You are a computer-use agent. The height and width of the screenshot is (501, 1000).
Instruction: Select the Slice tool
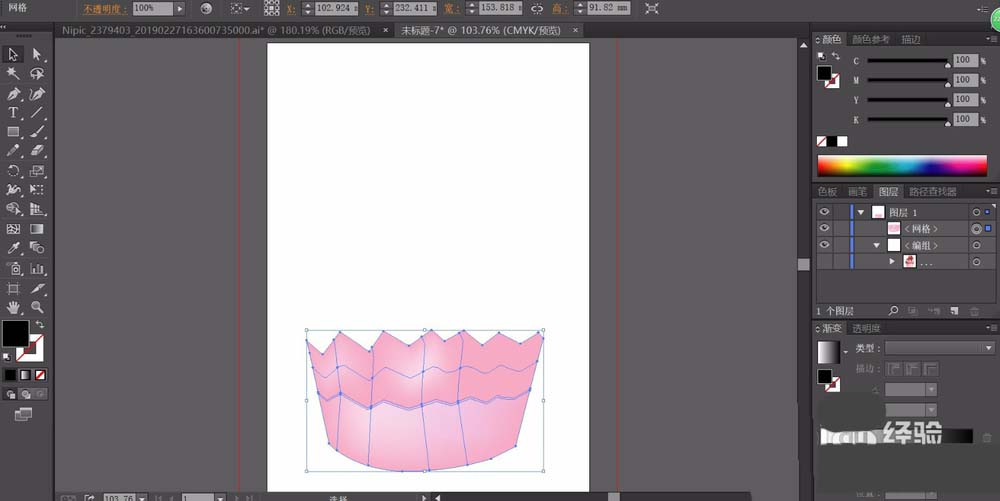(x=37, y=289)
